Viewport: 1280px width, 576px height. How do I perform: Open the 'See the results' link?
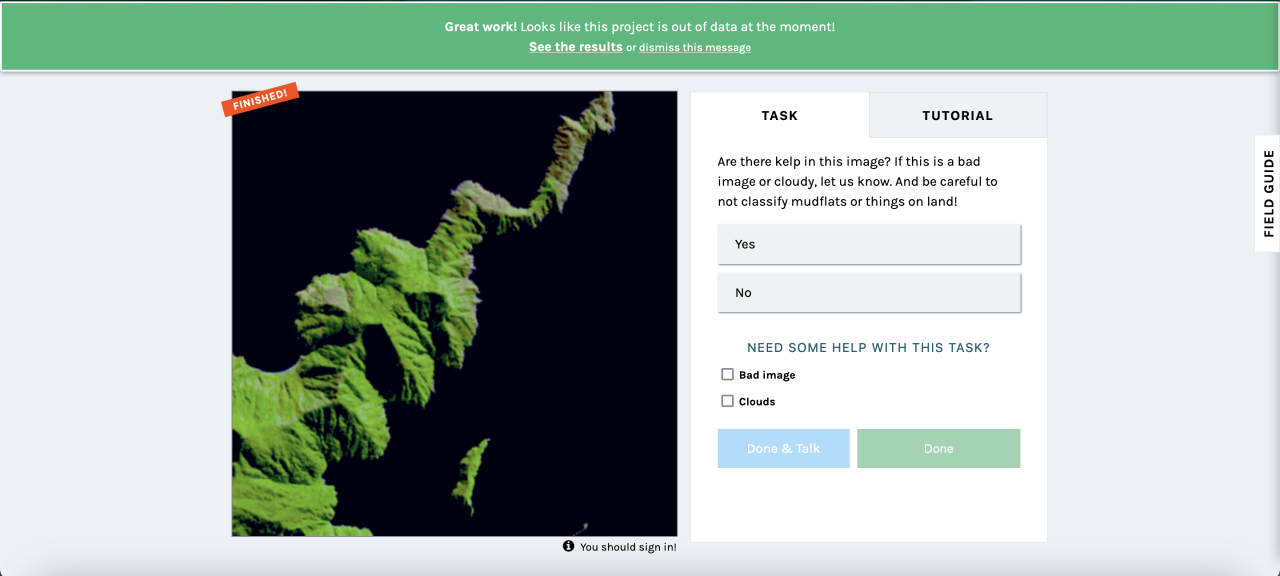(x=576, y=47)
